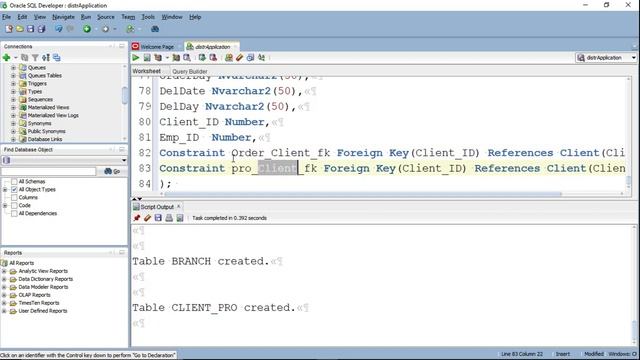Switch to the Query Builder tab
The image size is (640, 360).
click(190, 71)
